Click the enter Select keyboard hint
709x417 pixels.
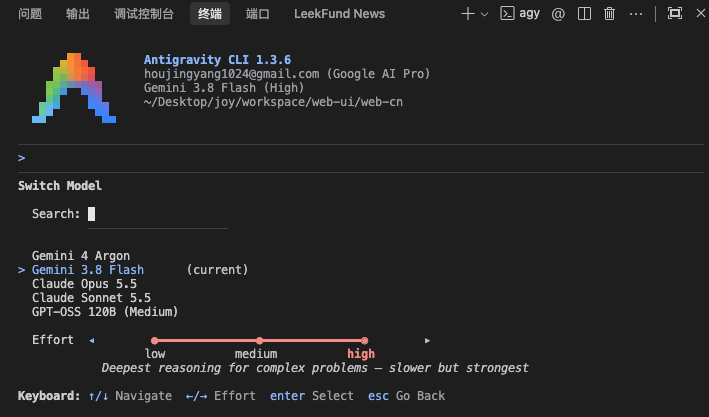[312, 396]
